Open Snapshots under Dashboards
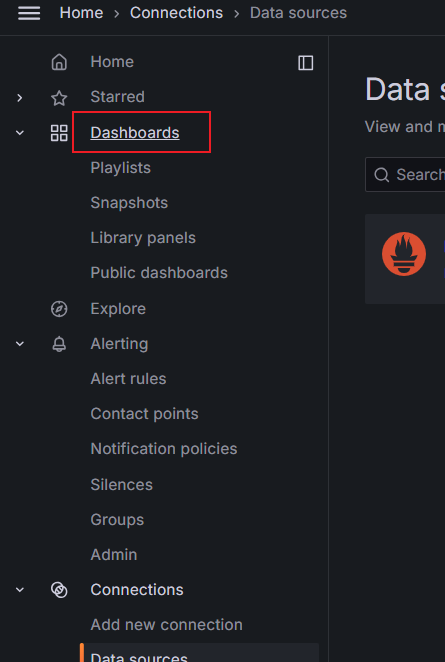The width and height of the screenshot is (445, 662). coord(129,203)
